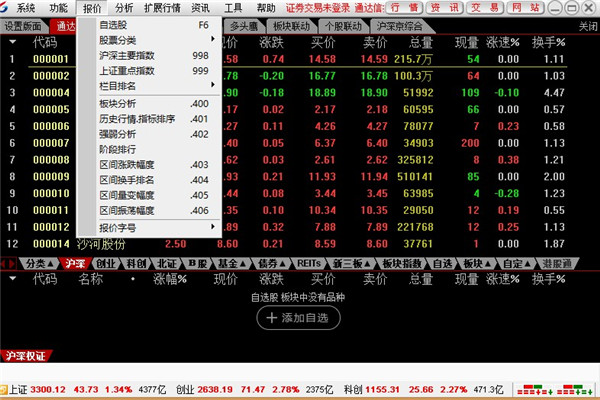Expand the 股票分类 submenu
The width and height of the screenshot is (600, 400).
[157, 40]
